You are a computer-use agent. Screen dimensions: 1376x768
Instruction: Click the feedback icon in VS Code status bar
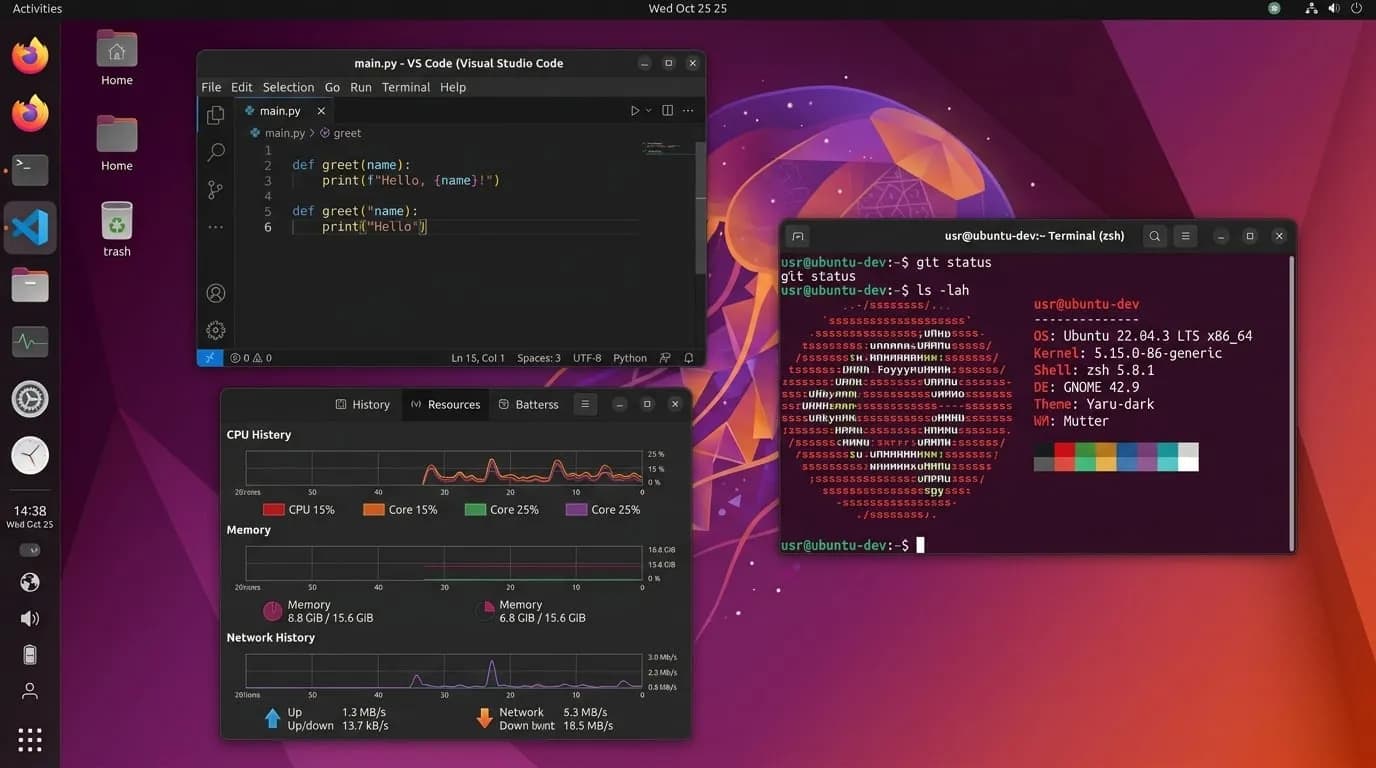[x=665, y=358]
